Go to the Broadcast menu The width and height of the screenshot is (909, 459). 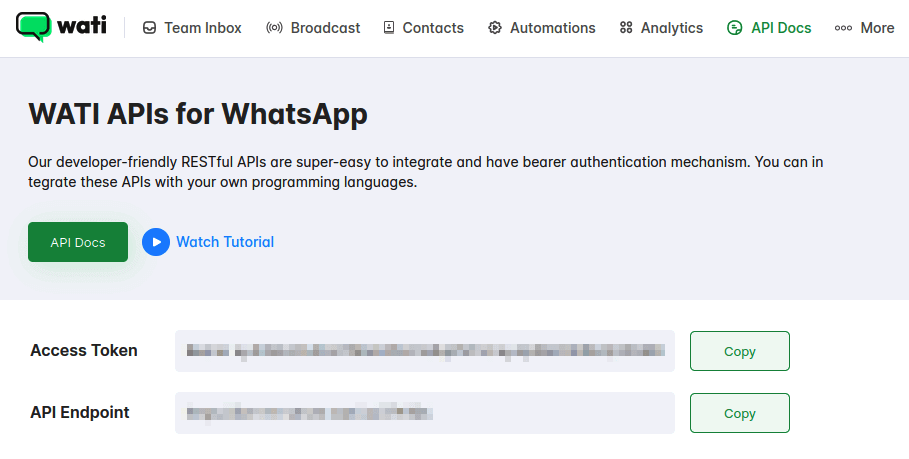(313, 28)
